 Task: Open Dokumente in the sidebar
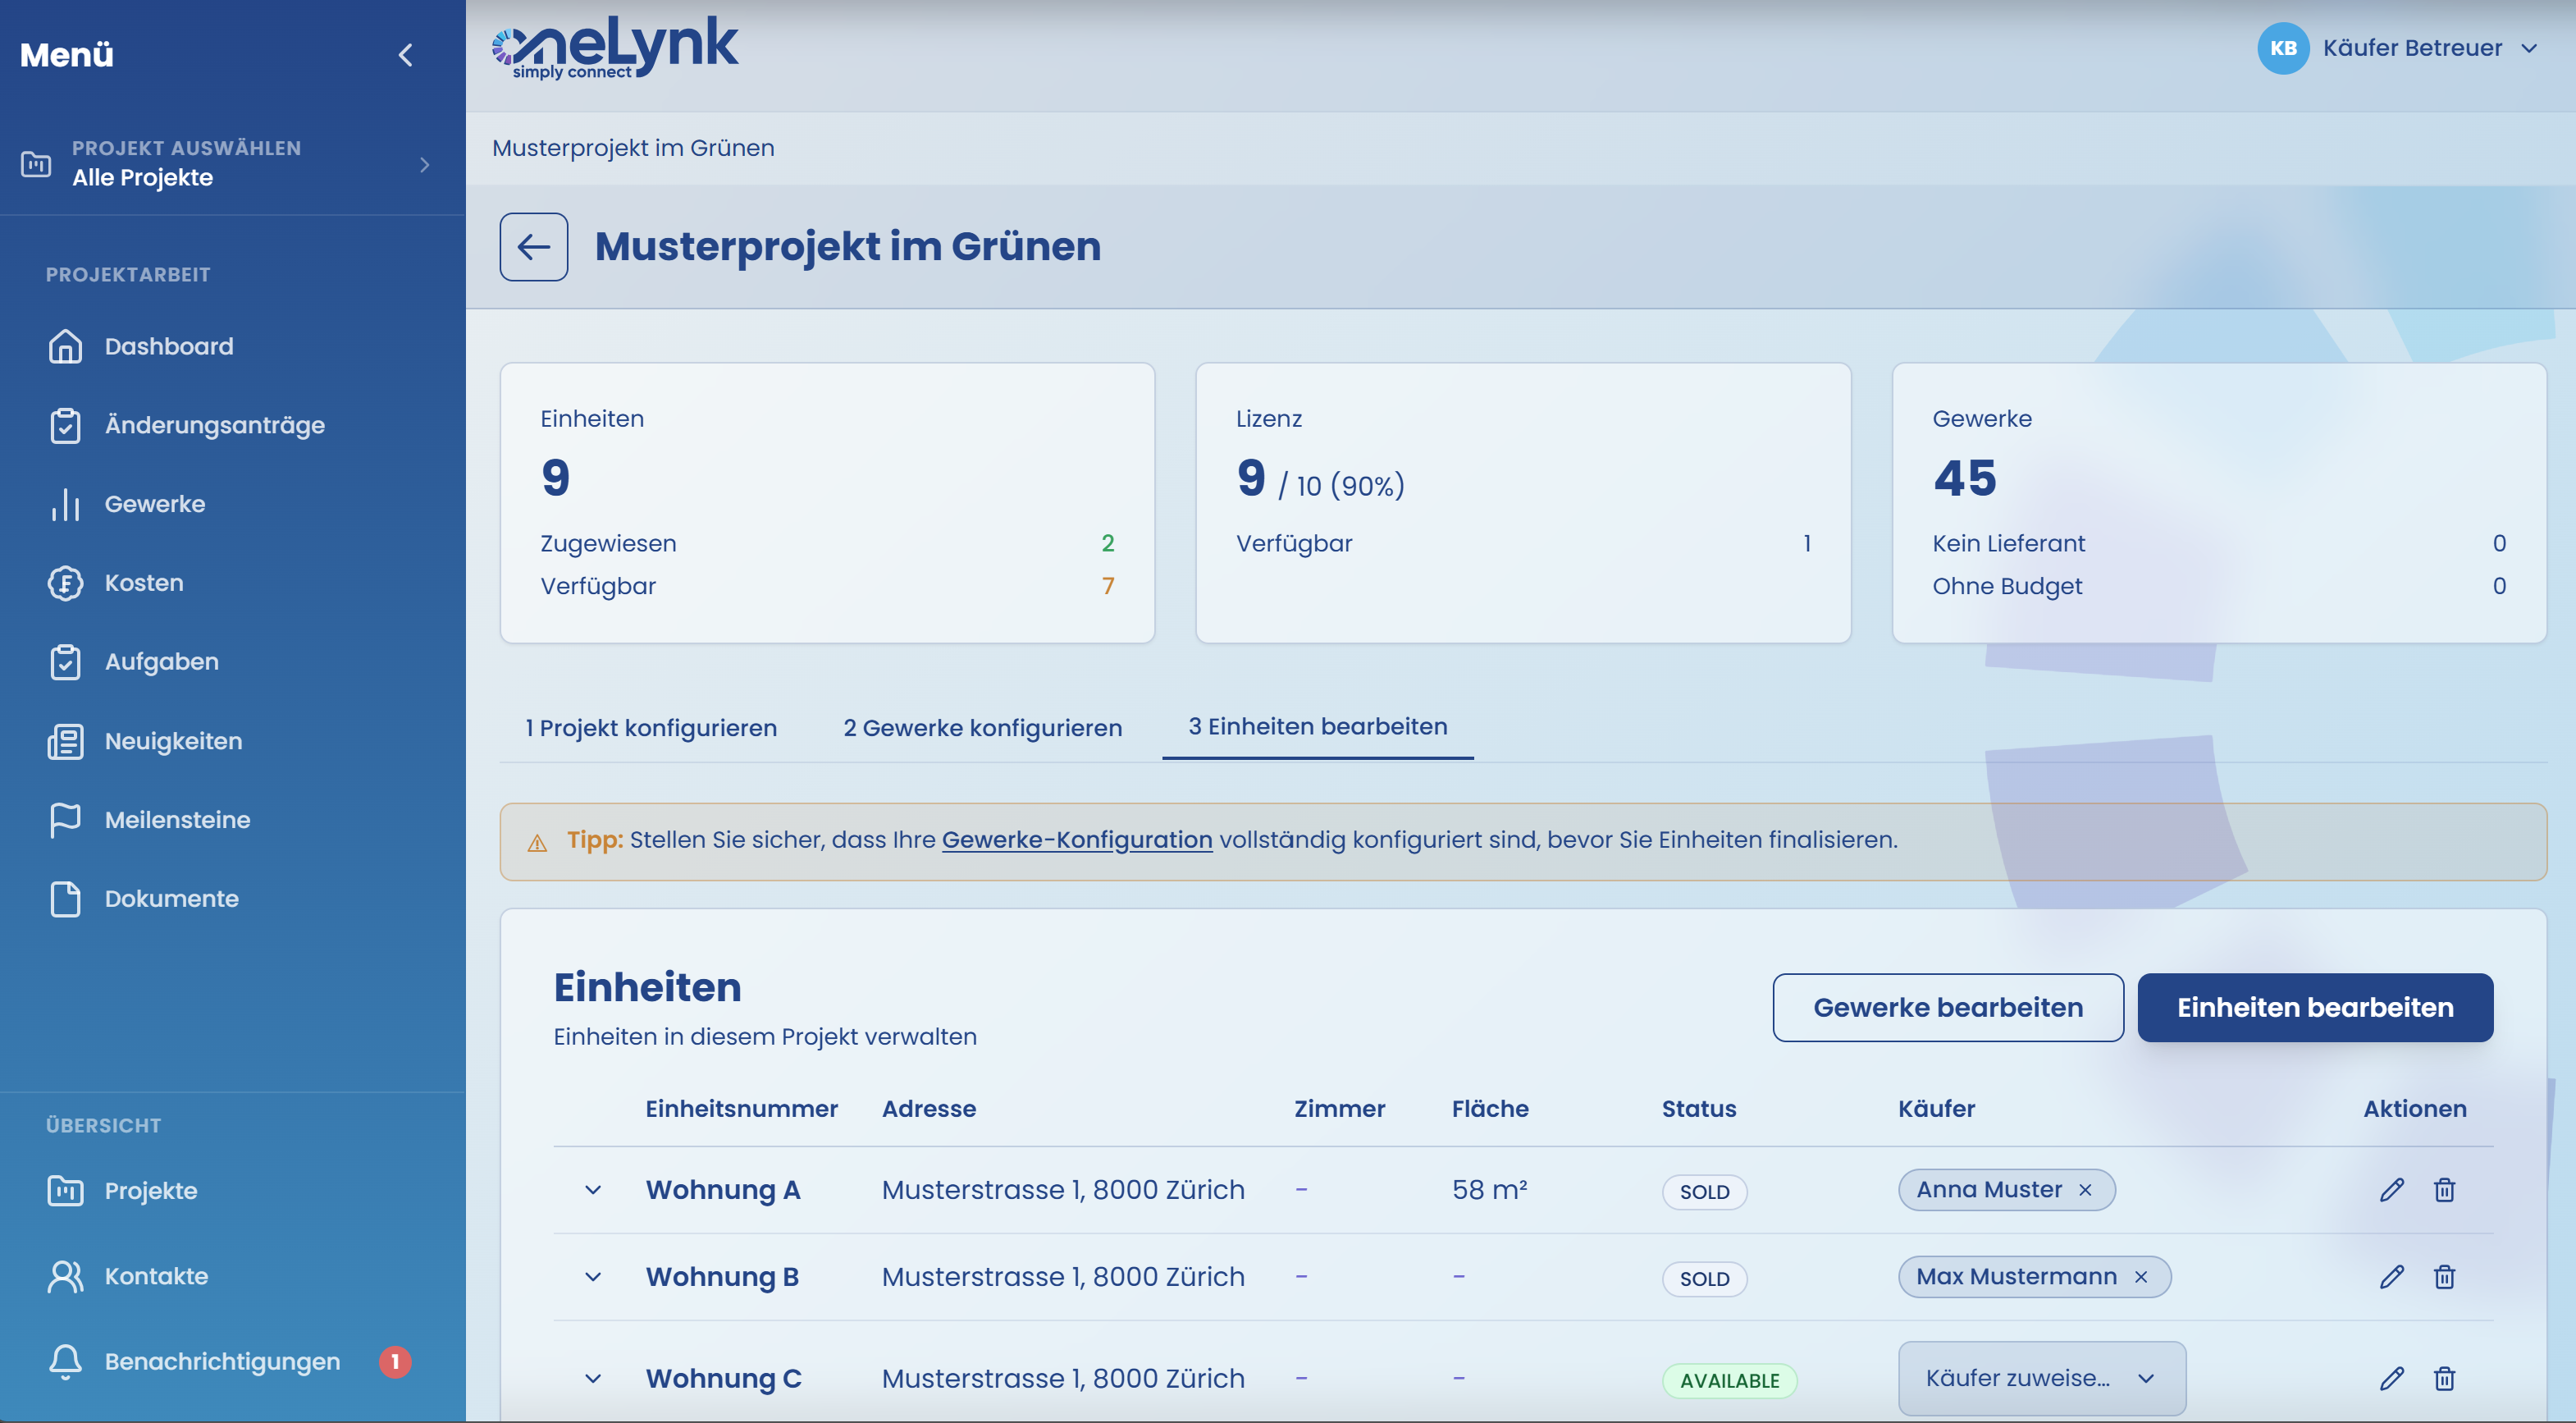[x=171, y=898]
